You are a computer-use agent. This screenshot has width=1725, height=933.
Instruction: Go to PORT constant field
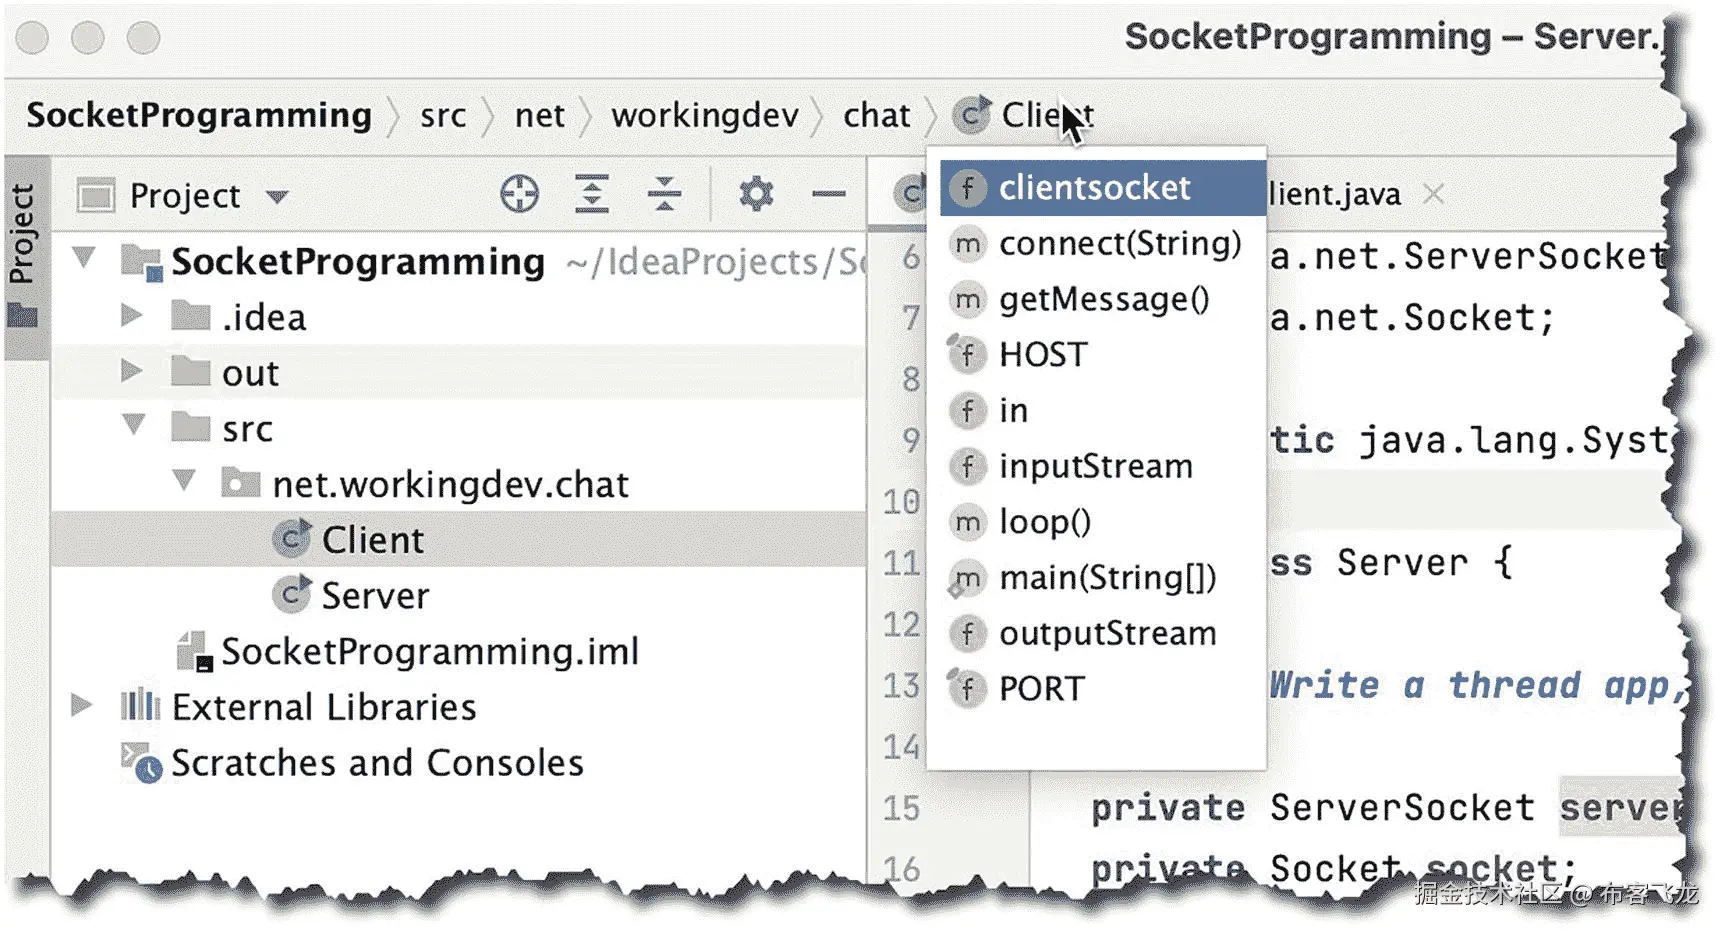[1102, 689]
